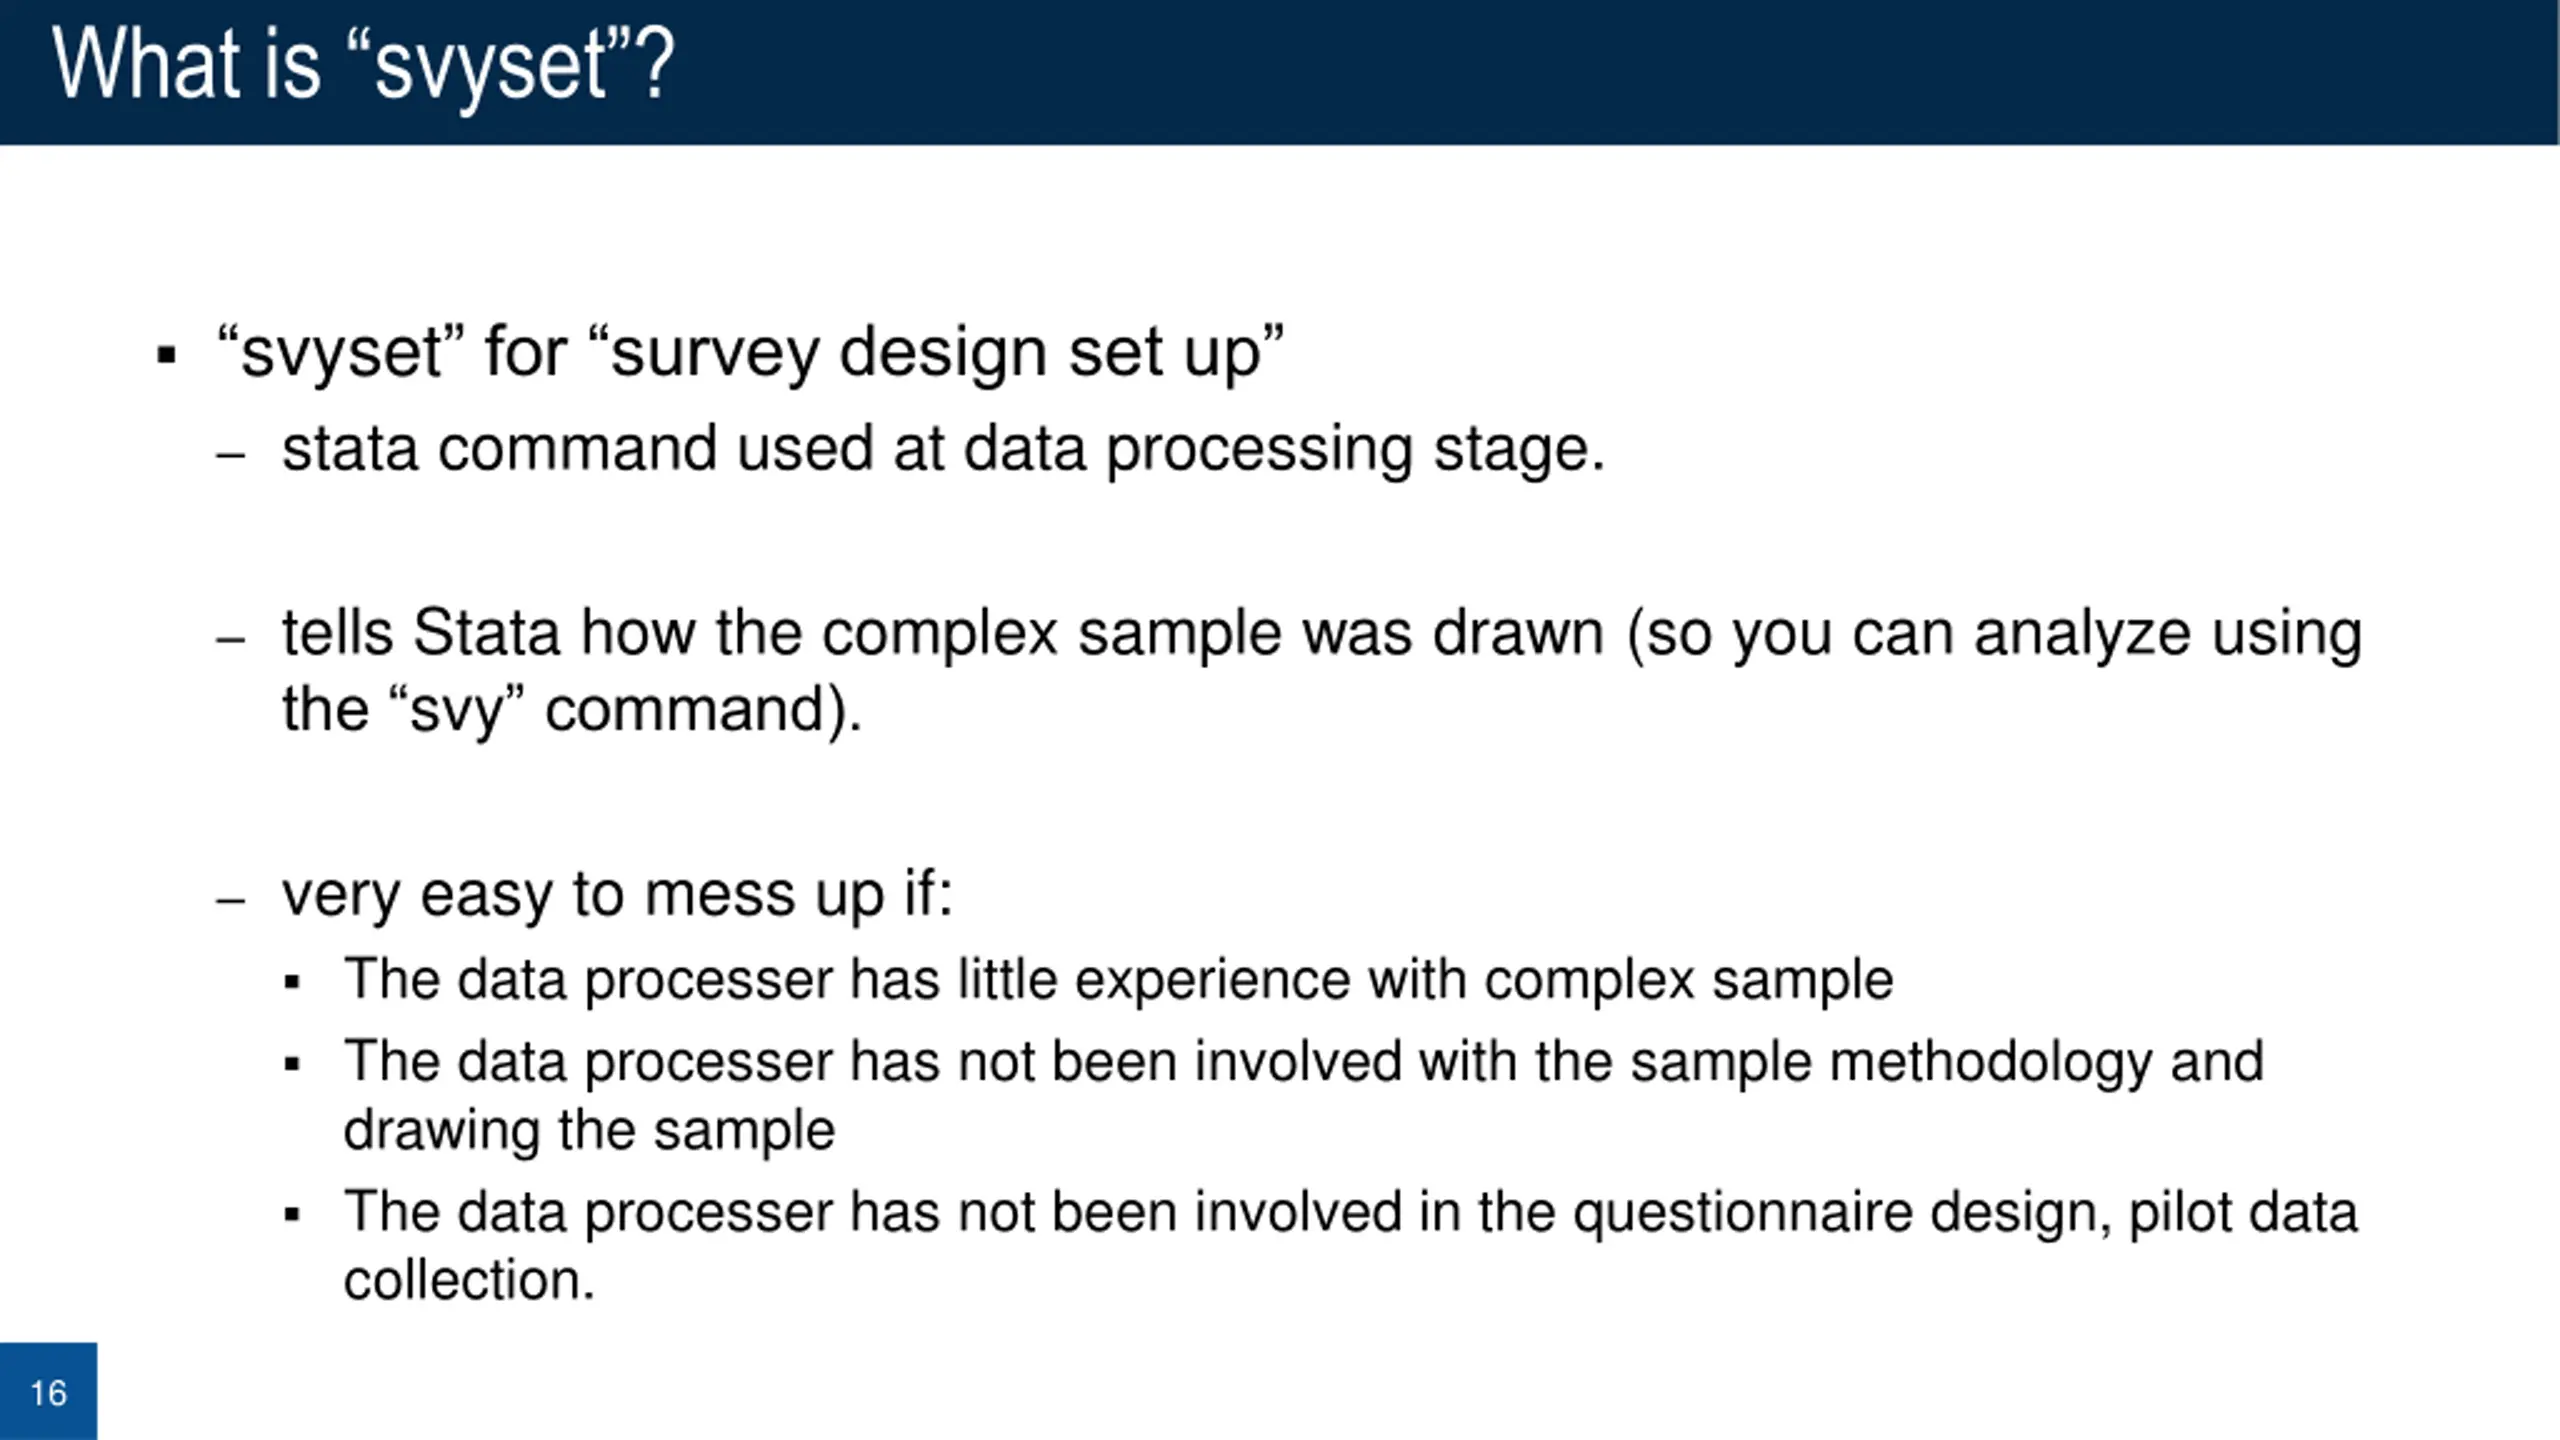Click the slide number 16 box
The image size is (2560, 1440).
[x=48, y=1391]
